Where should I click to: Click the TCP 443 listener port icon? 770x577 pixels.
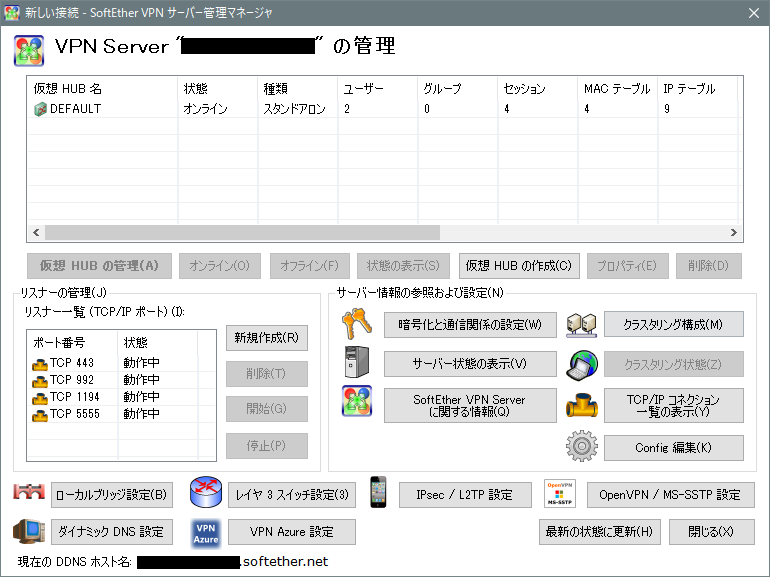(x=39, y=364)
